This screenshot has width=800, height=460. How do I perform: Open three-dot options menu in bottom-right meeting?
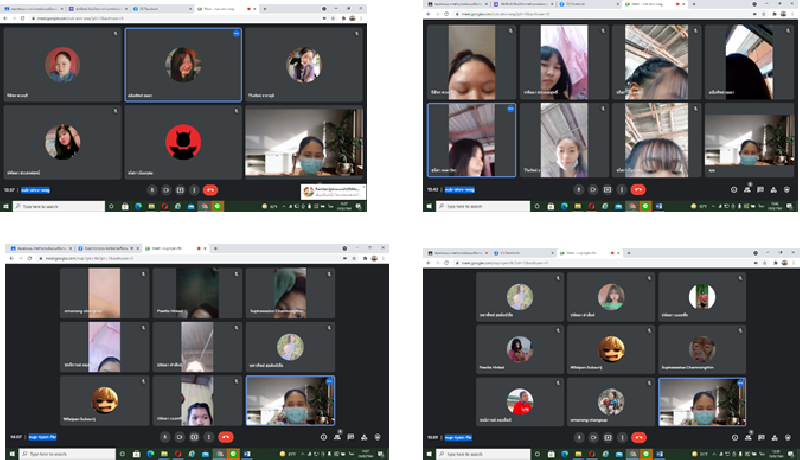(x=621, y=437)
